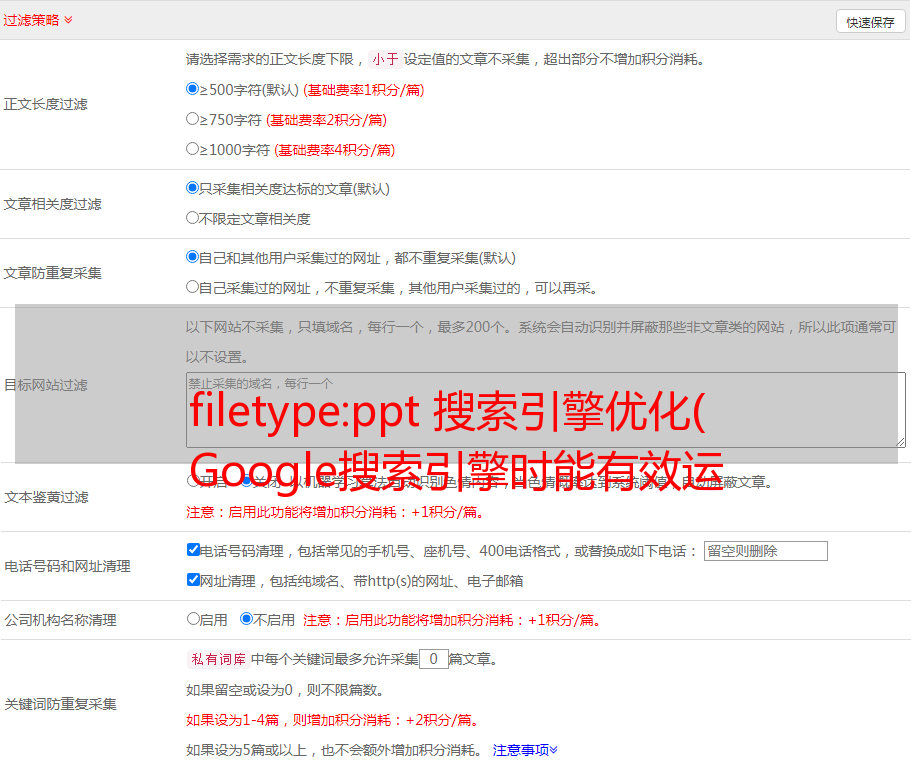Choose the ≥750字符 length option
912x768 pixels.
(x=192, y=119)
